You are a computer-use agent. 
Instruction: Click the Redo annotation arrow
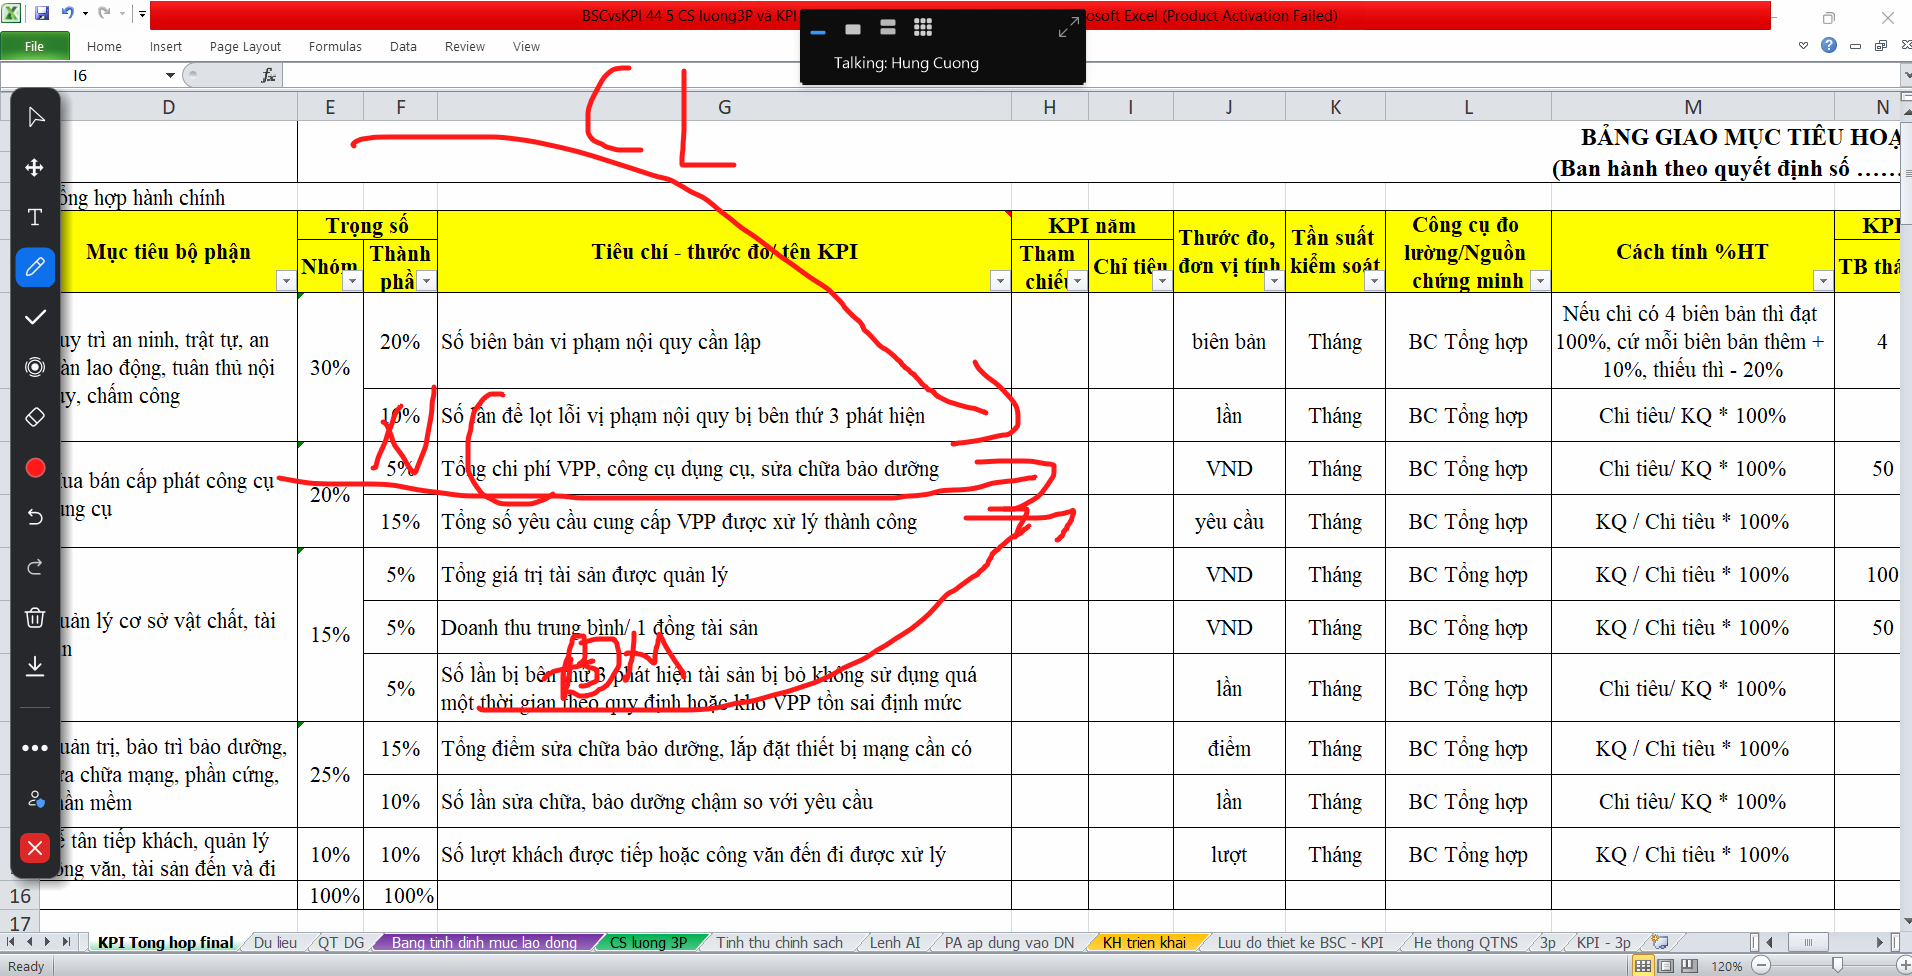coord(35,567)
